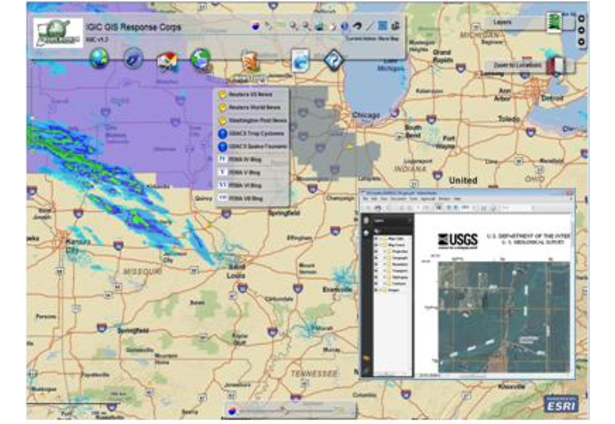Open the Pages panel icon in PDF sidebar
The width and height of the screenshot is (615, 424).
[x=366, y=220]
